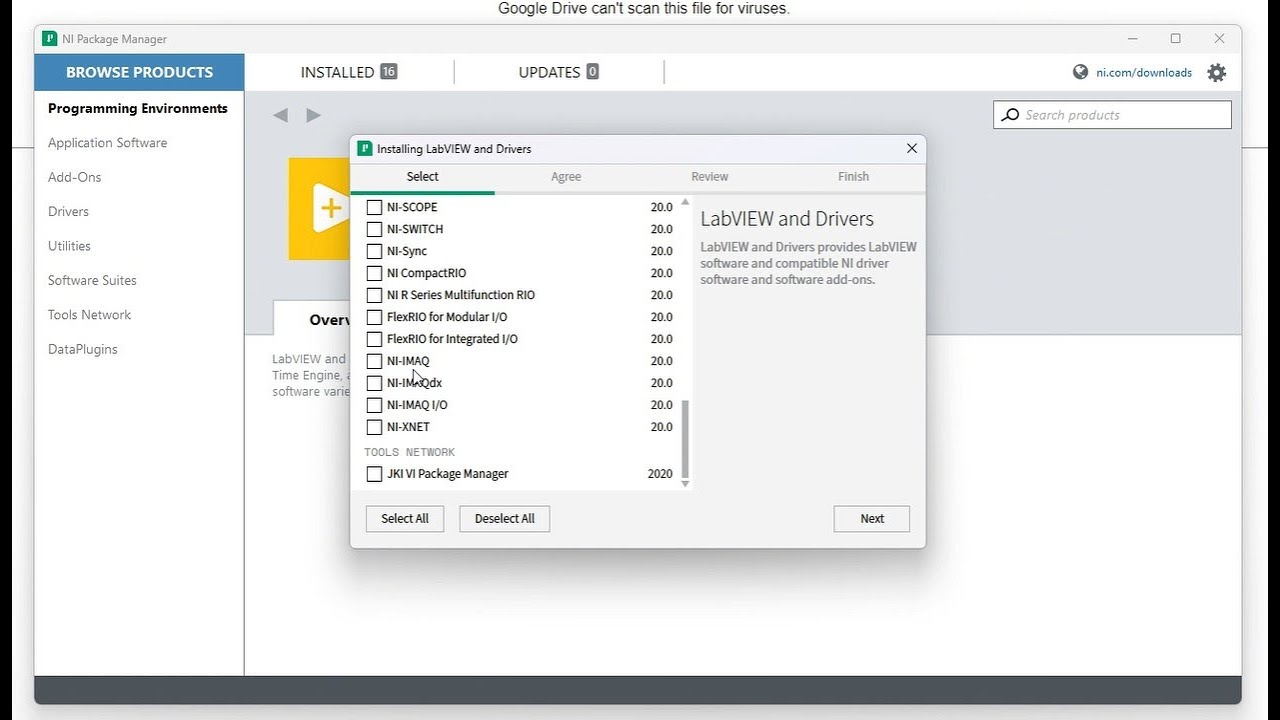1280x720 pixels.
Task: Enable the NI-XNET checkbox
Action: [374, 427]
